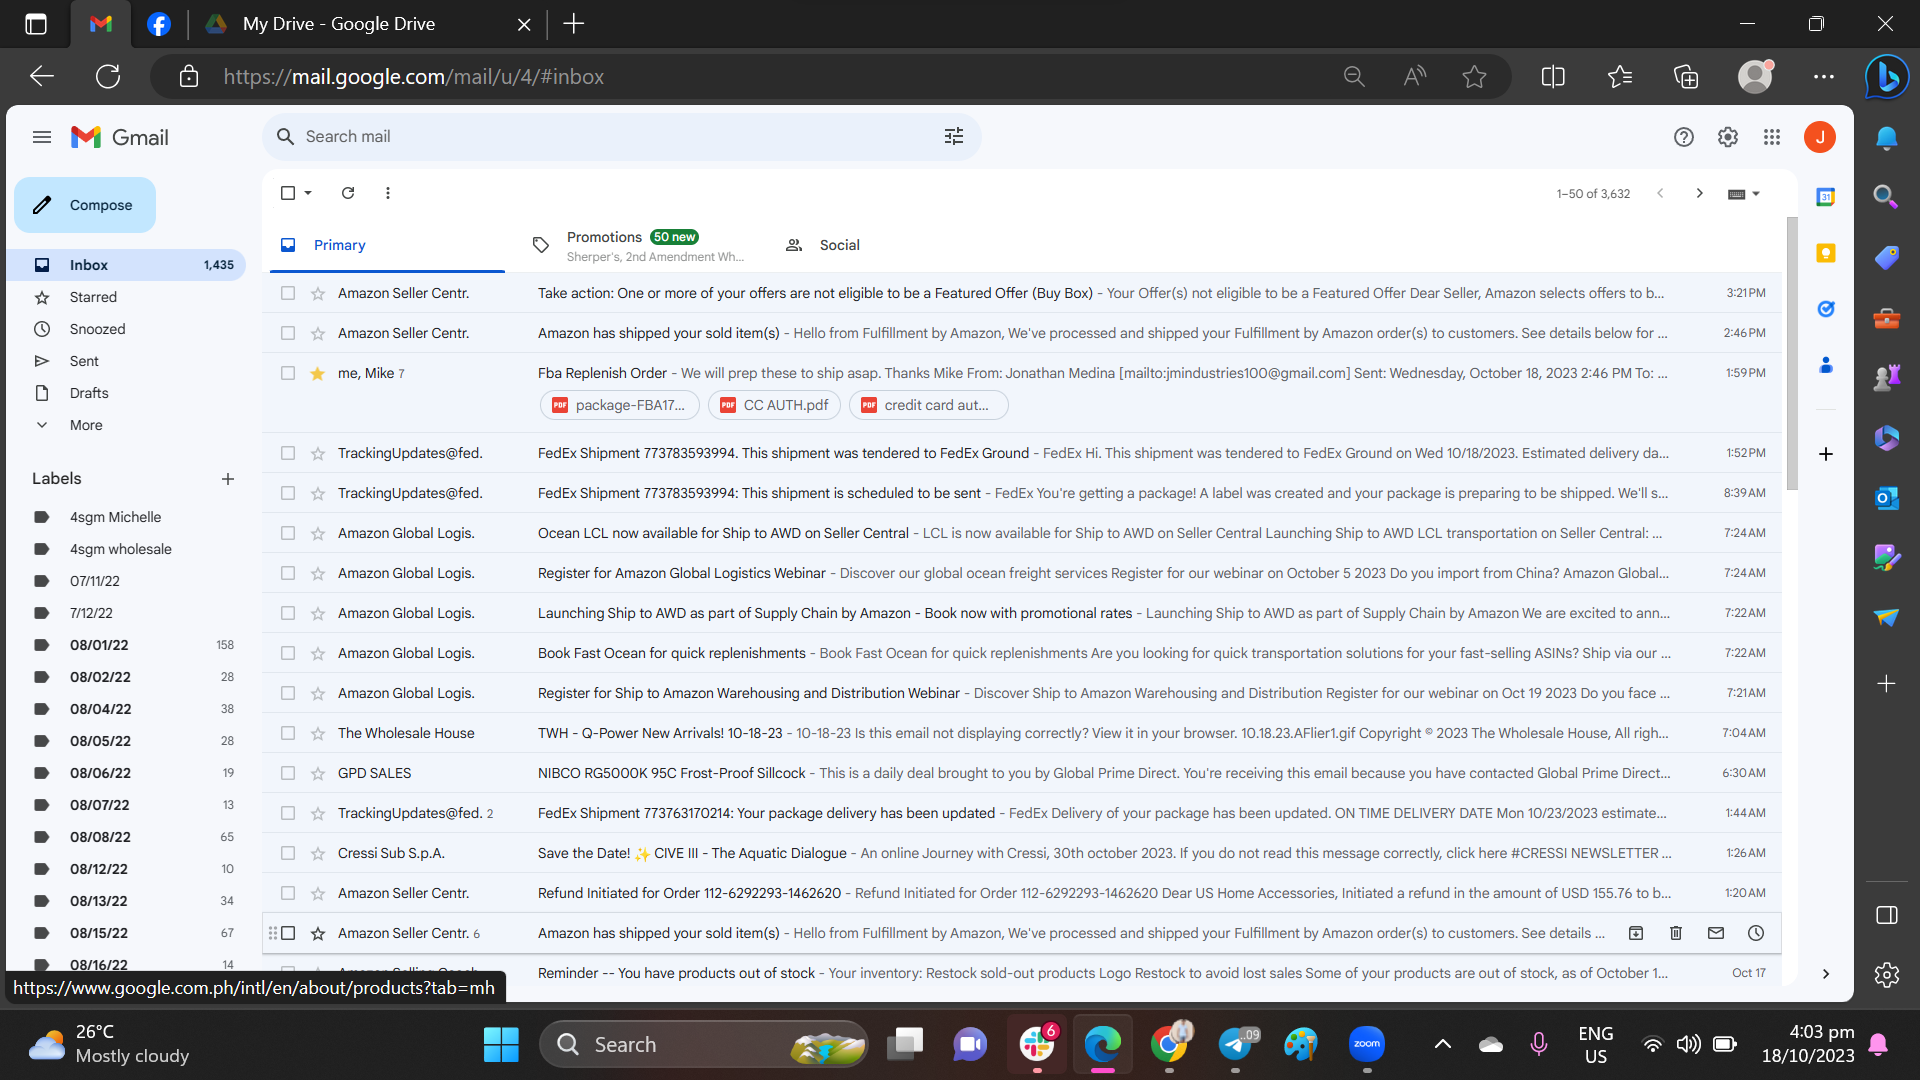1920x1080 pixels.
Task: Add this page to Edge favorites star
Action: pos(1474,77)
